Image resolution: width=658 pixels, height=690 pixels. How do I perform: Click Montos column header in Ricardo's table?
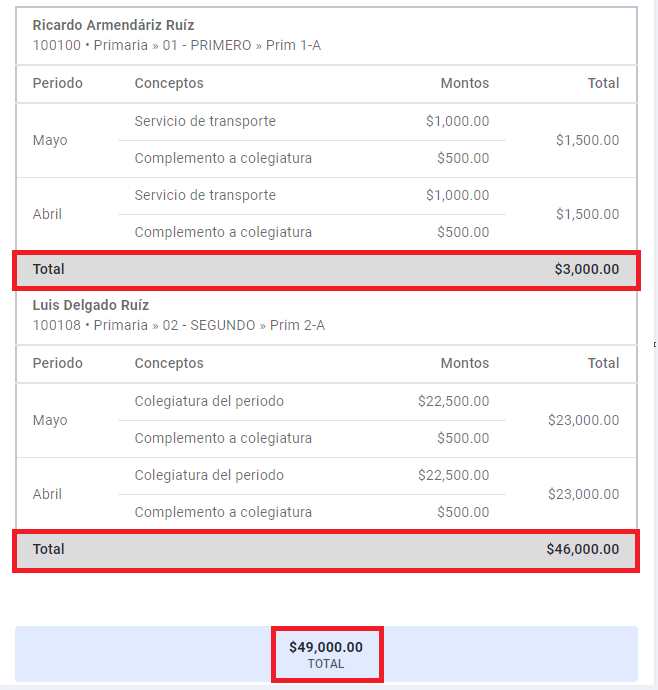pyautogui.click(x=465, y=83)
